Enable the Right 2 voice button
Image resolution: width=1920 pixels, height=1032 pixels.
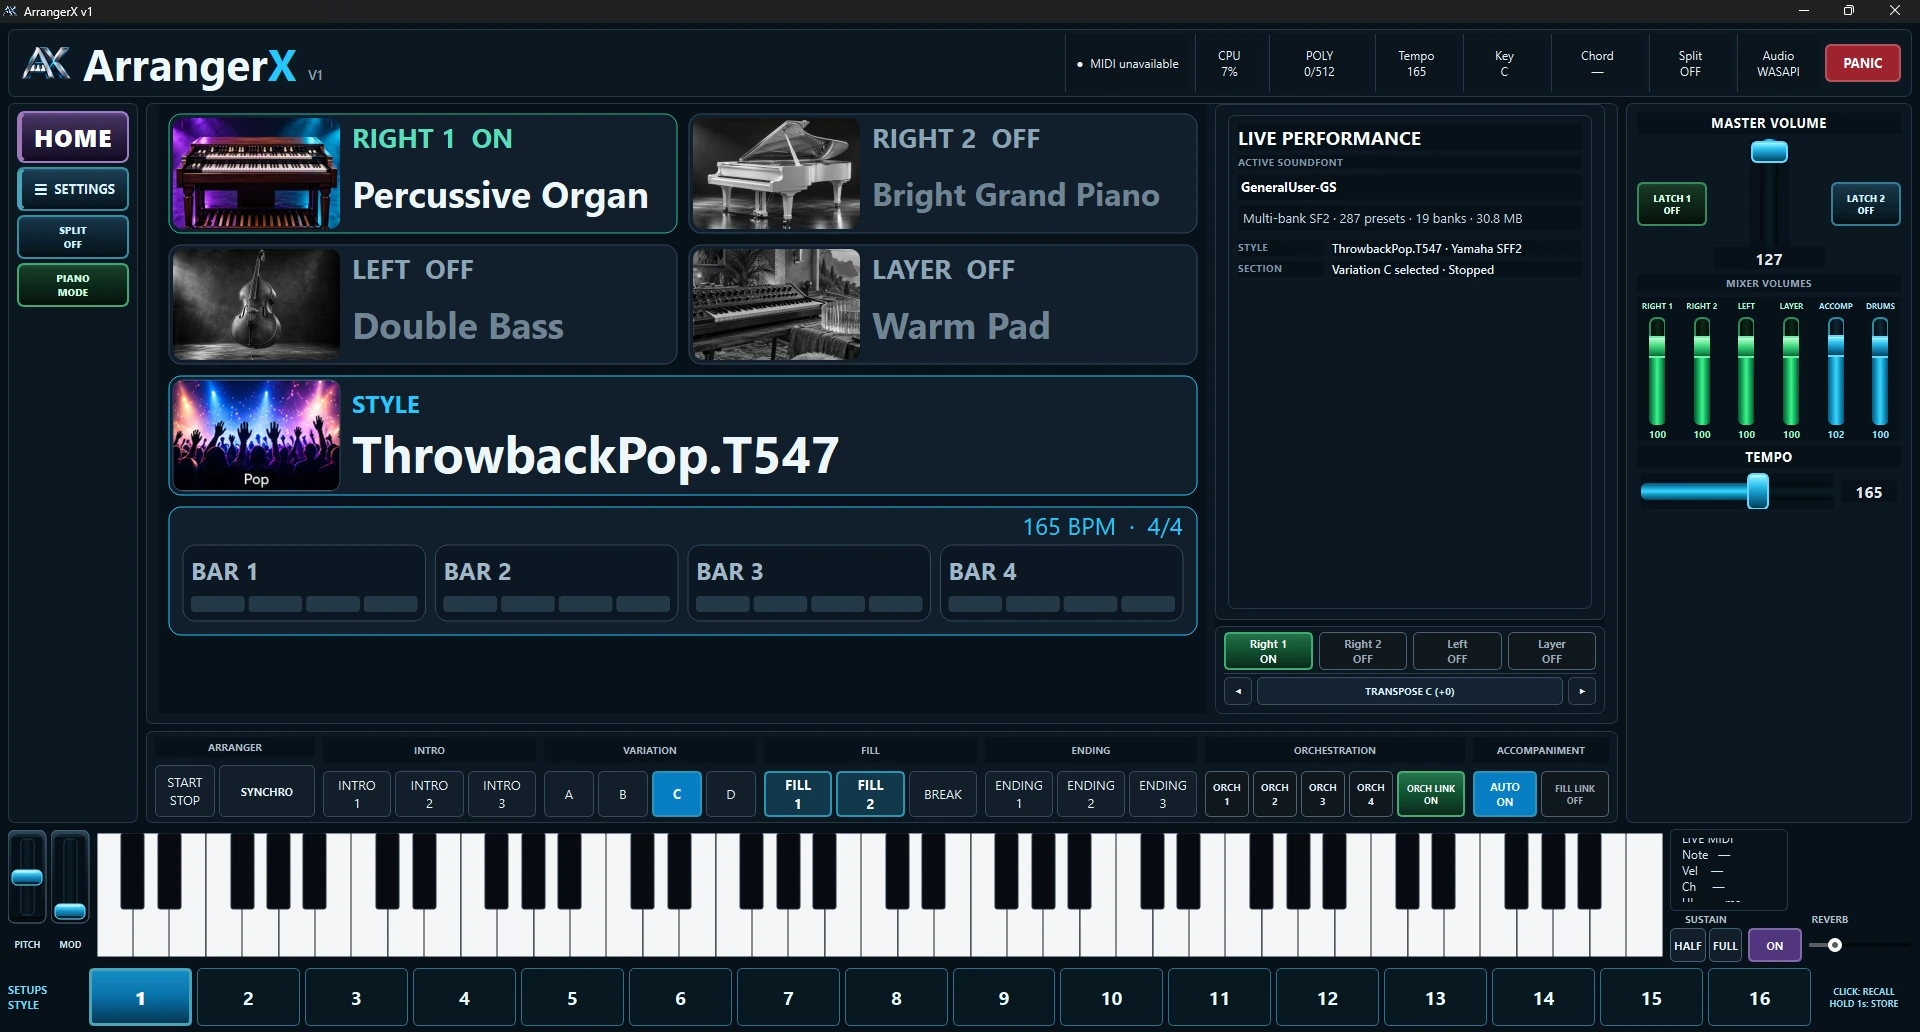pos(1362,651)
